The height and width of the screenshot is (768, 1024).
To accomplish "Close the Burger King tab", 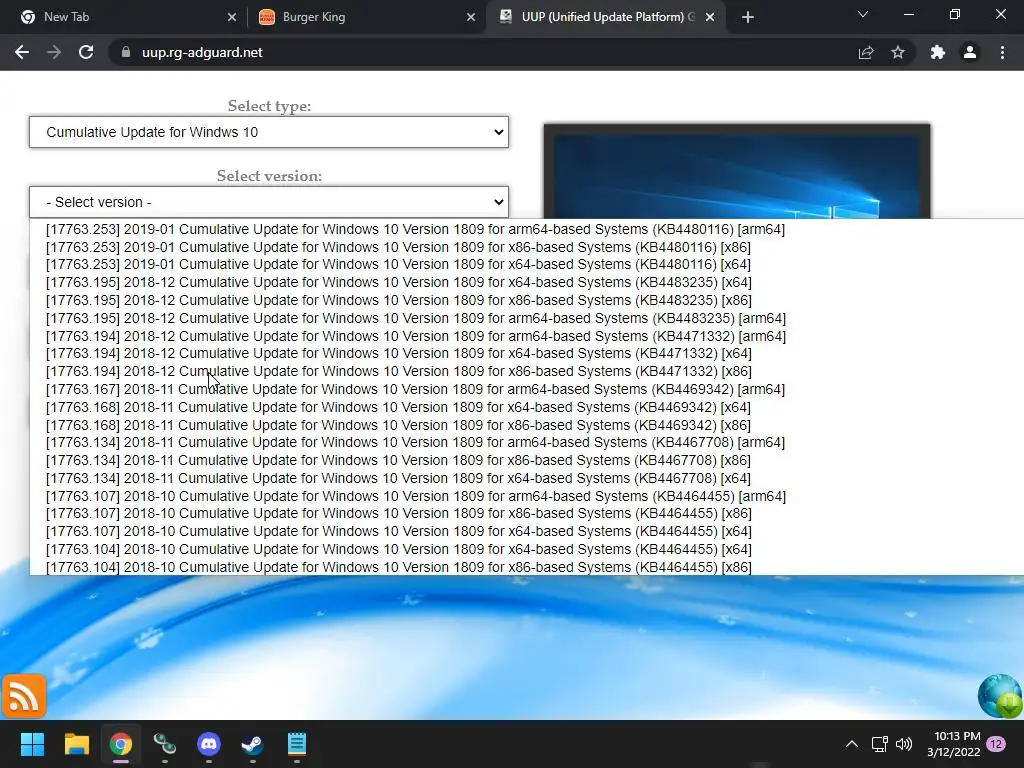I will [x=471, y=17].
